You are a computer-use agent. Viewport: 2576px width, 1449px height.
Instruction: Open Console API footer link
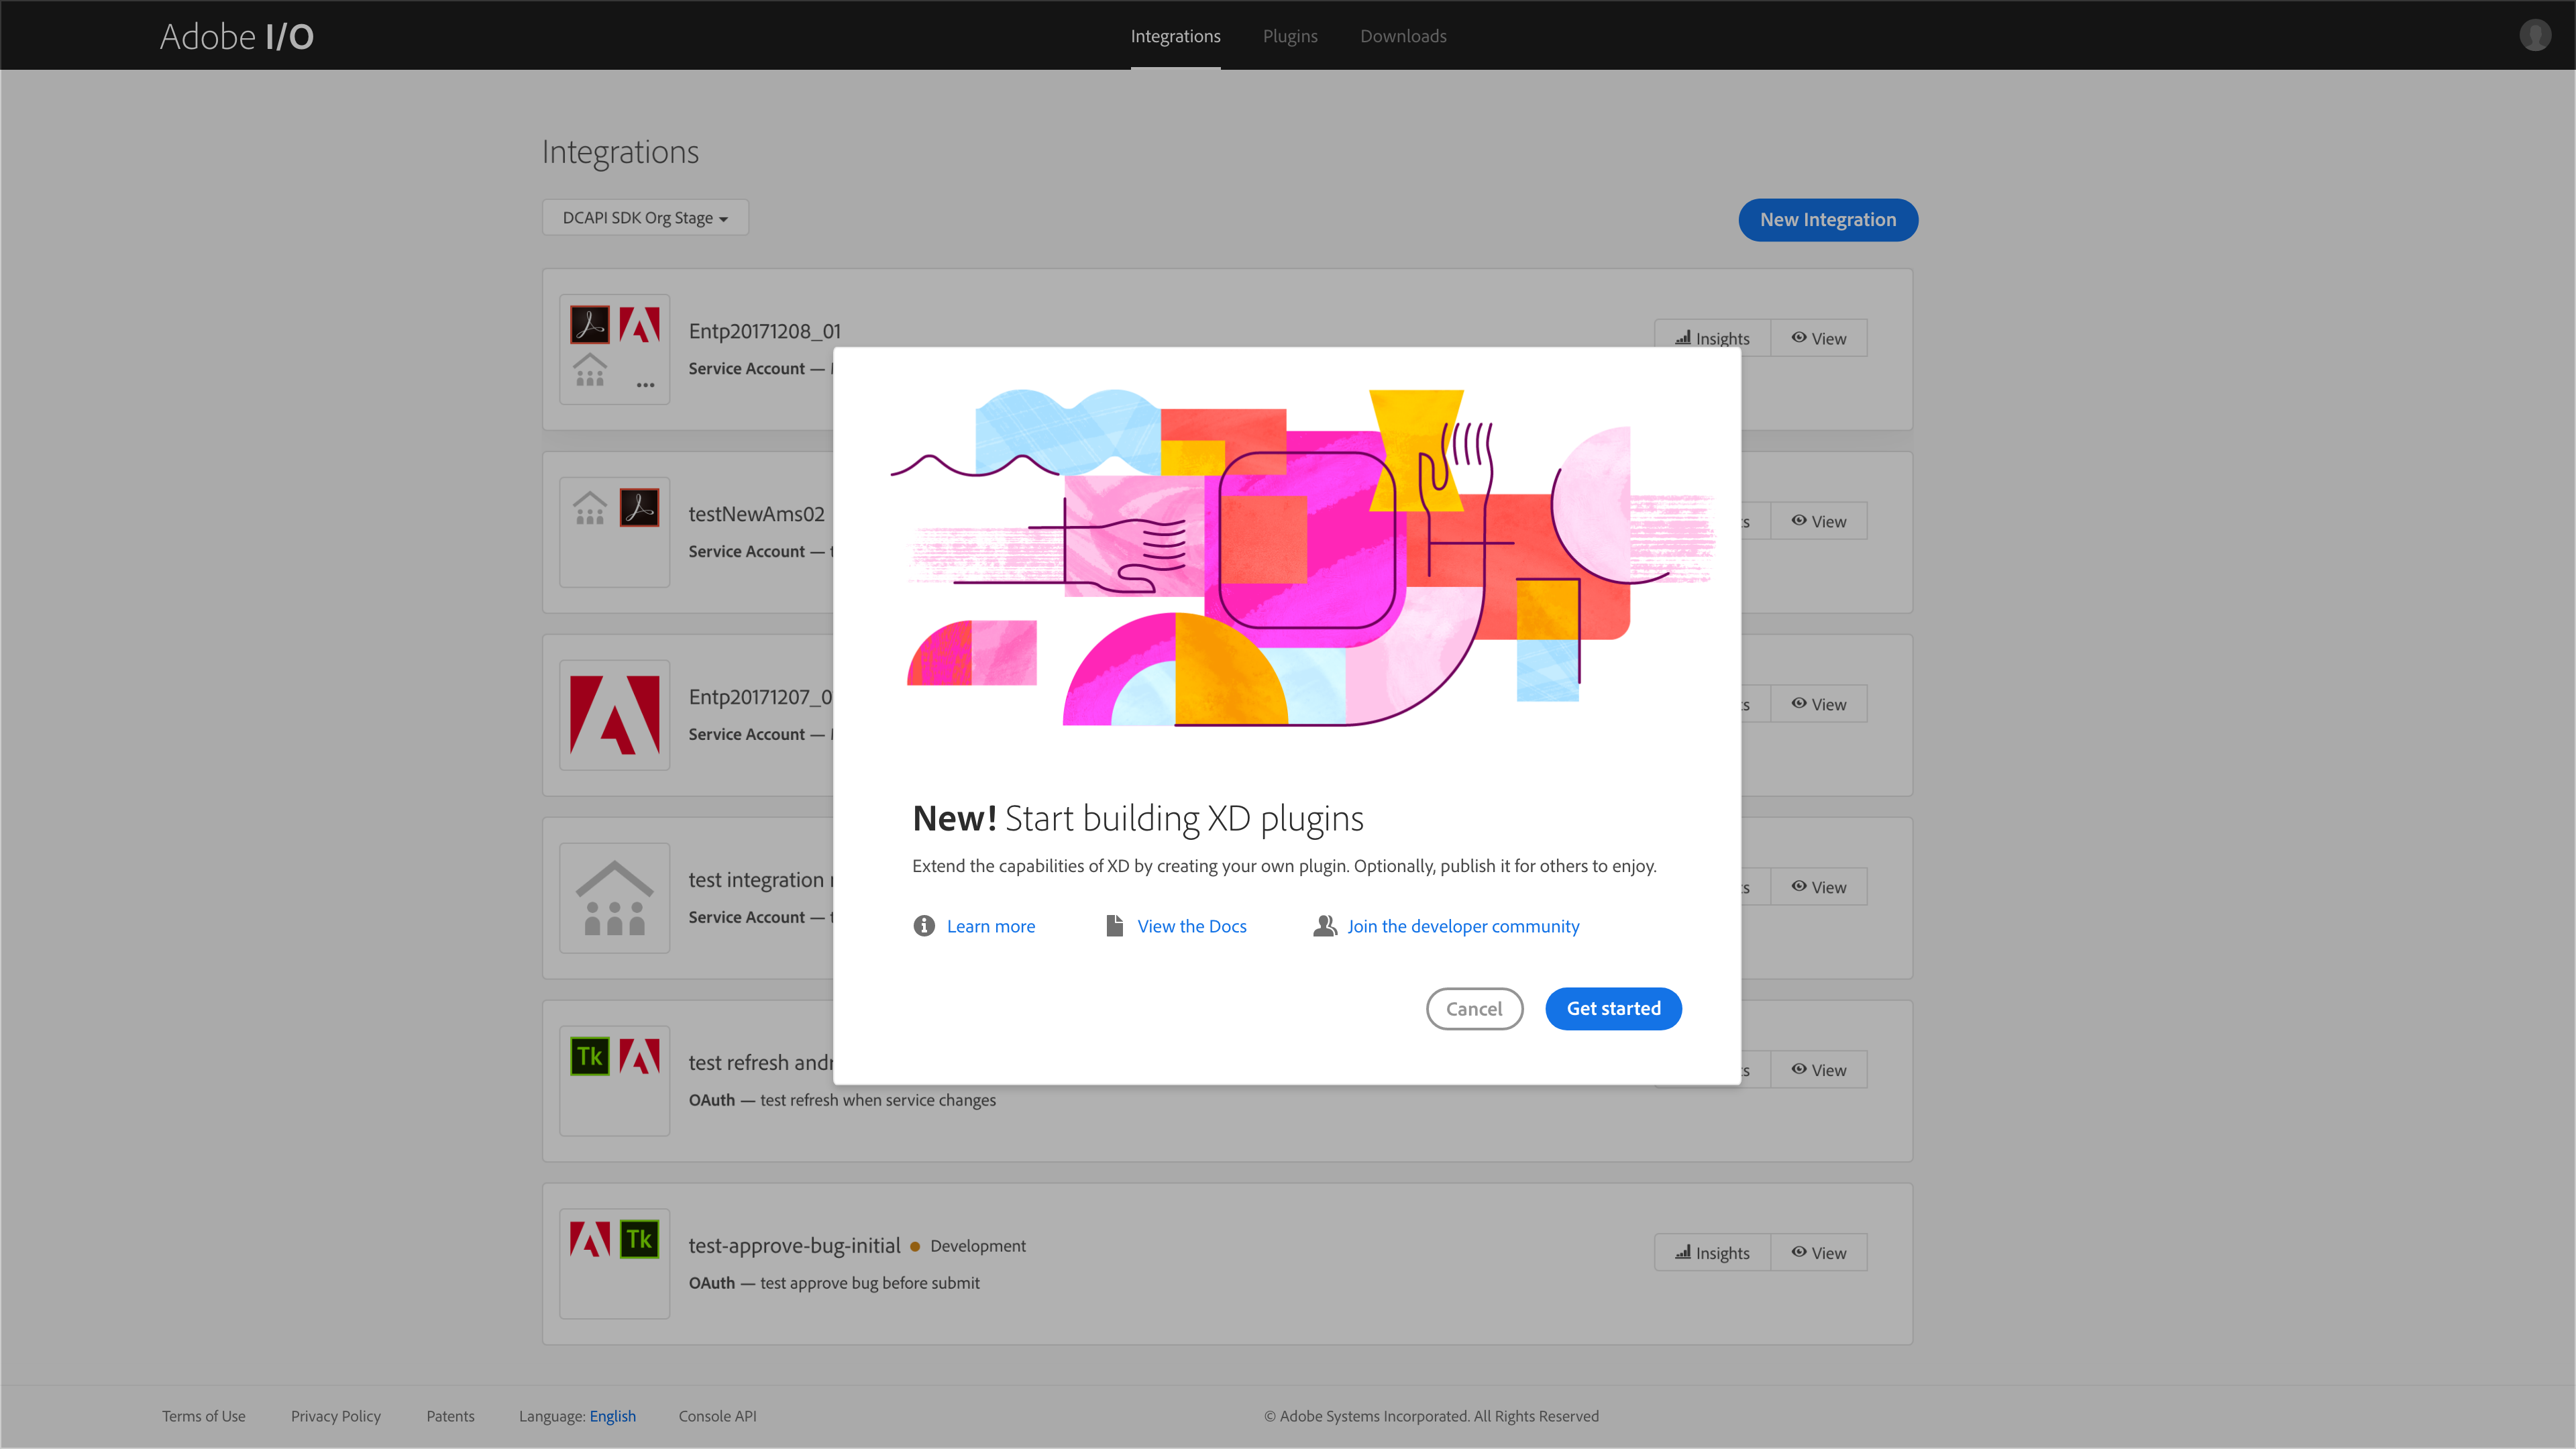coord(717,1416)
